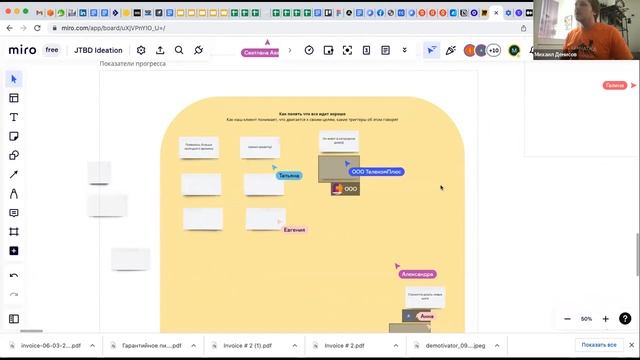Screen dimensions: 640x360
Task: Open the reactions confetti icon
Action: click(451, 50)
